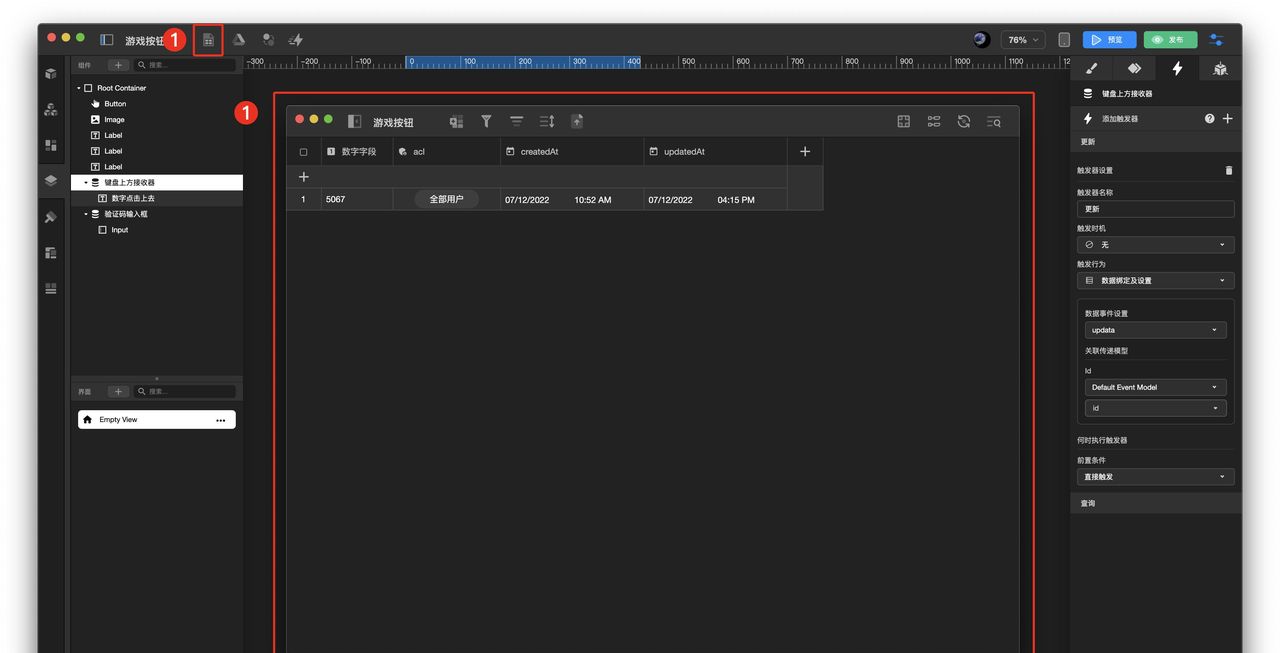Viewport: 1280px width, 653px height.
Task: Click the relation link icon in table toolbar
Action: click(934, 121)
